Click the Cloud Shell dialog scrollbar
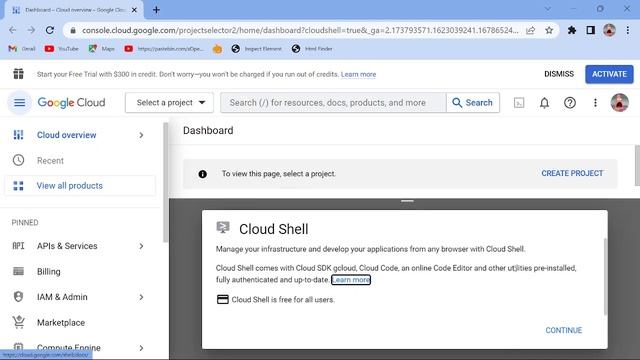The image size is (640, 360). tap(605, 276)
